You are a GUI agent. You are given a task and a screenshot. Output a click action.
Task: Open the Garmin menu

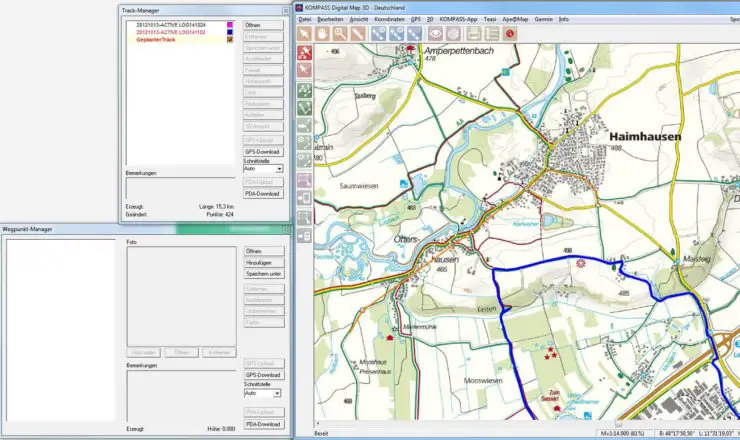544,19
